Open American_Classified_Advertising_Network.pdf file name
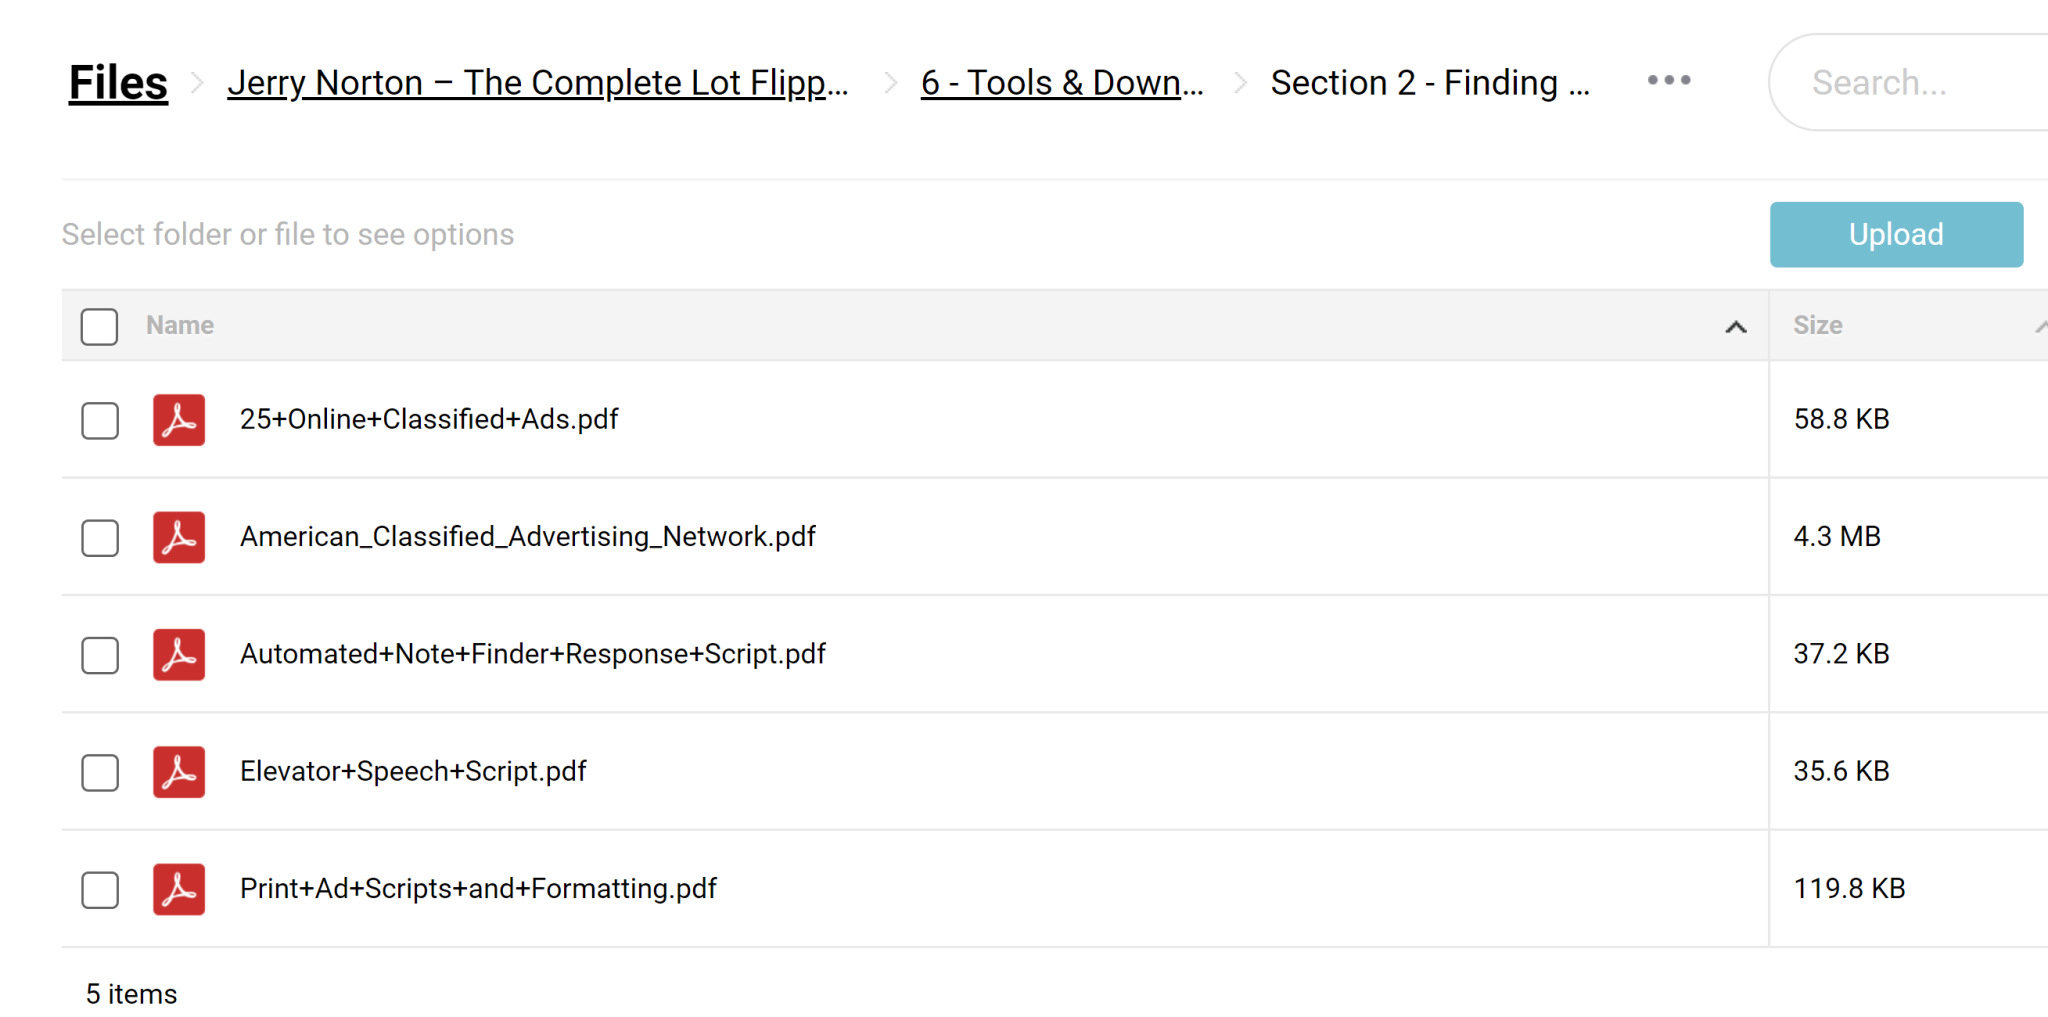Image resolution: width=2048 pixels, height=1017 pixels. pos(527,537)
